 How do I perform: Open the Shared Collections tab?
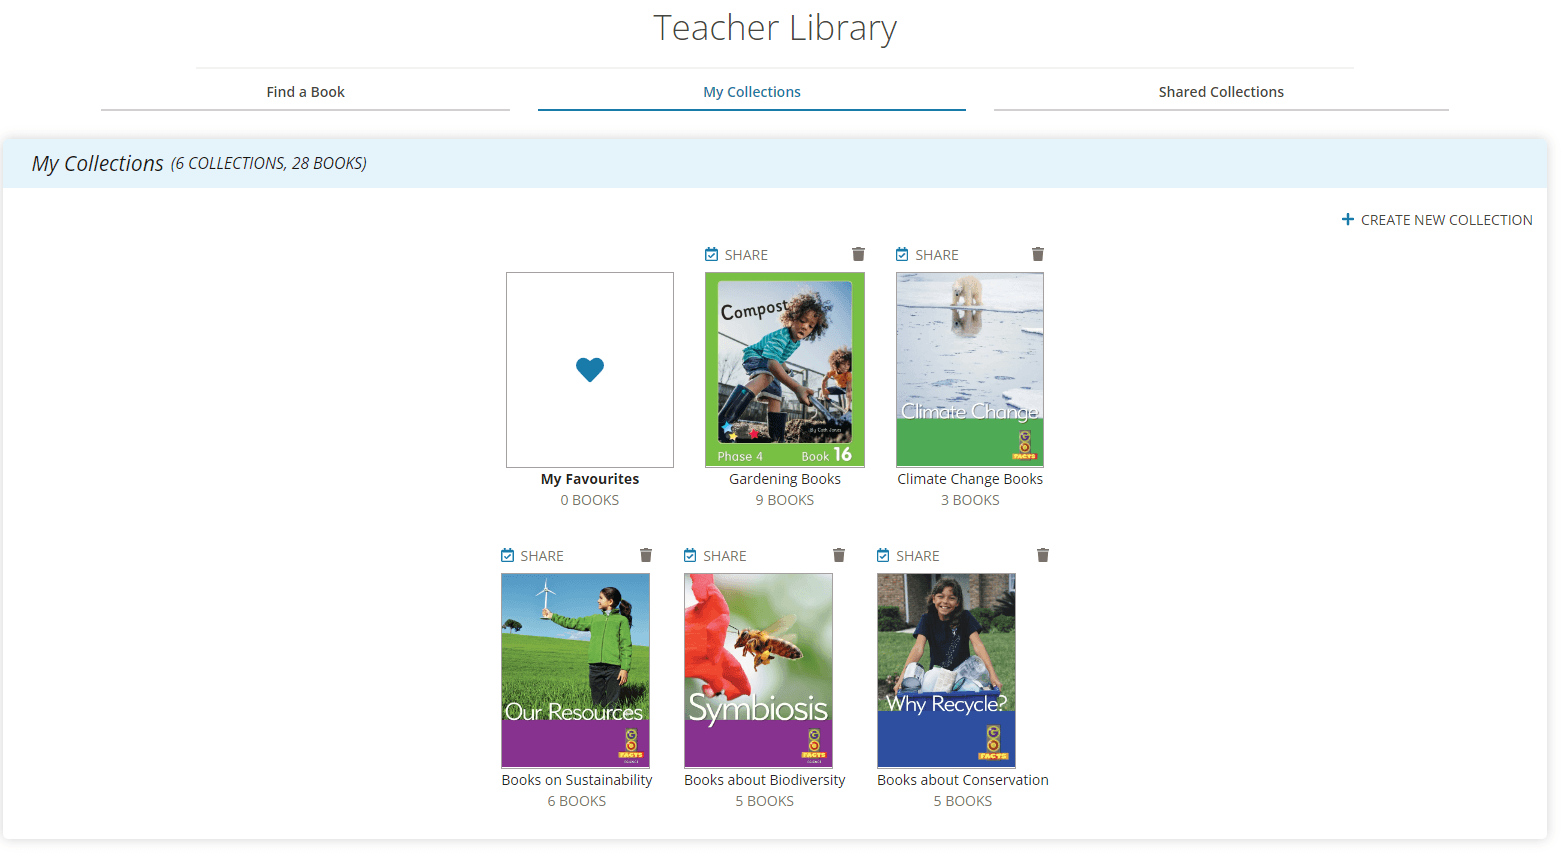click(1220, 91)
